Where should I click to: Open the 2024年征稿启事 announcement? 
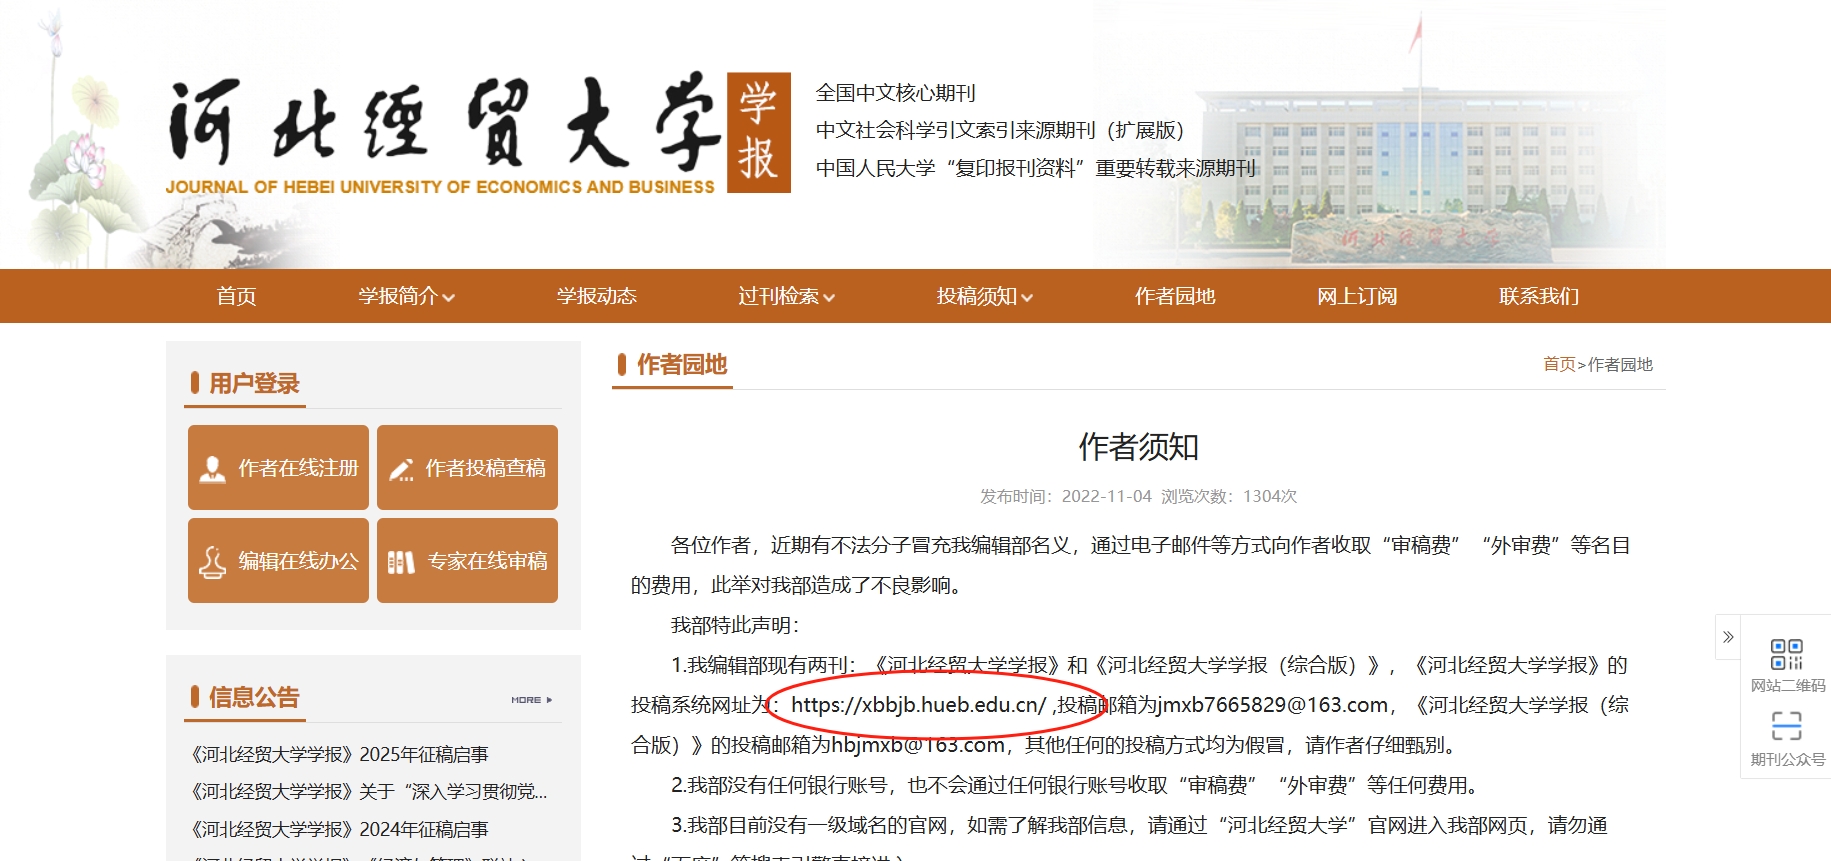340,829
